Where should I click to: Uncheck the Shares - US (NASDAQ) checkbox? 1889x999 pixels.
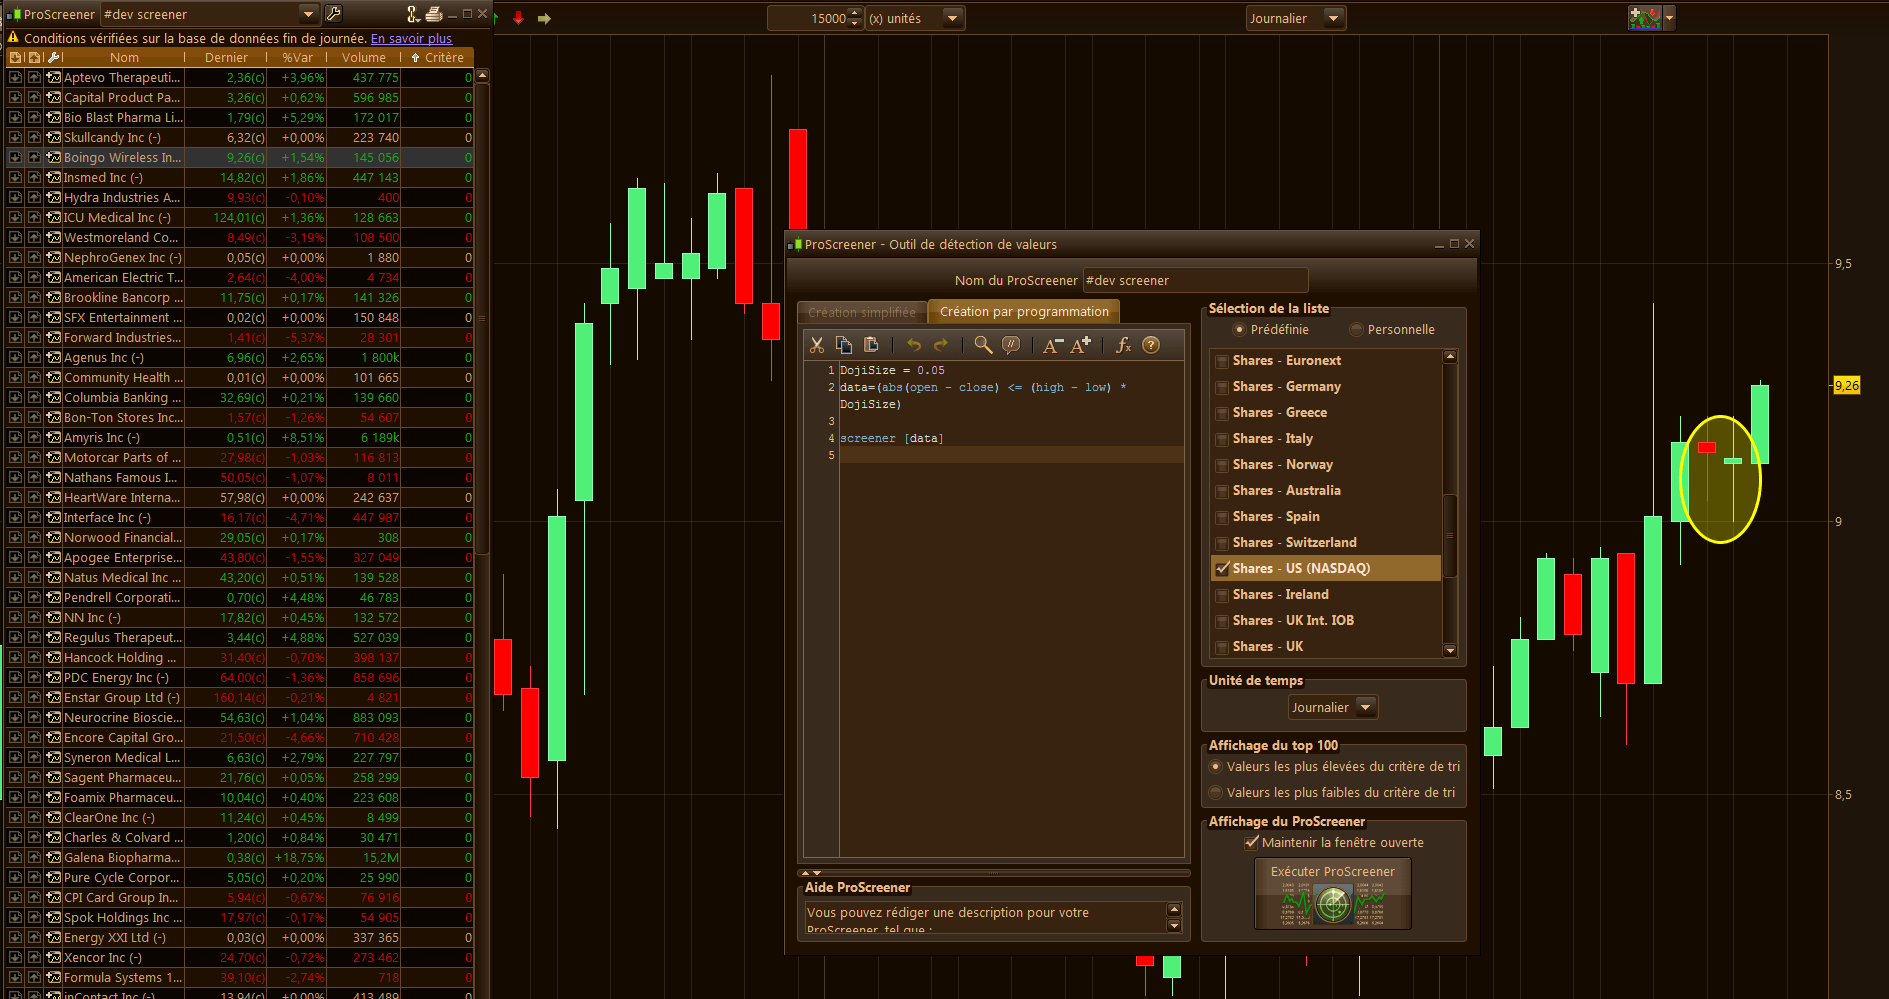coord(1221,569)
